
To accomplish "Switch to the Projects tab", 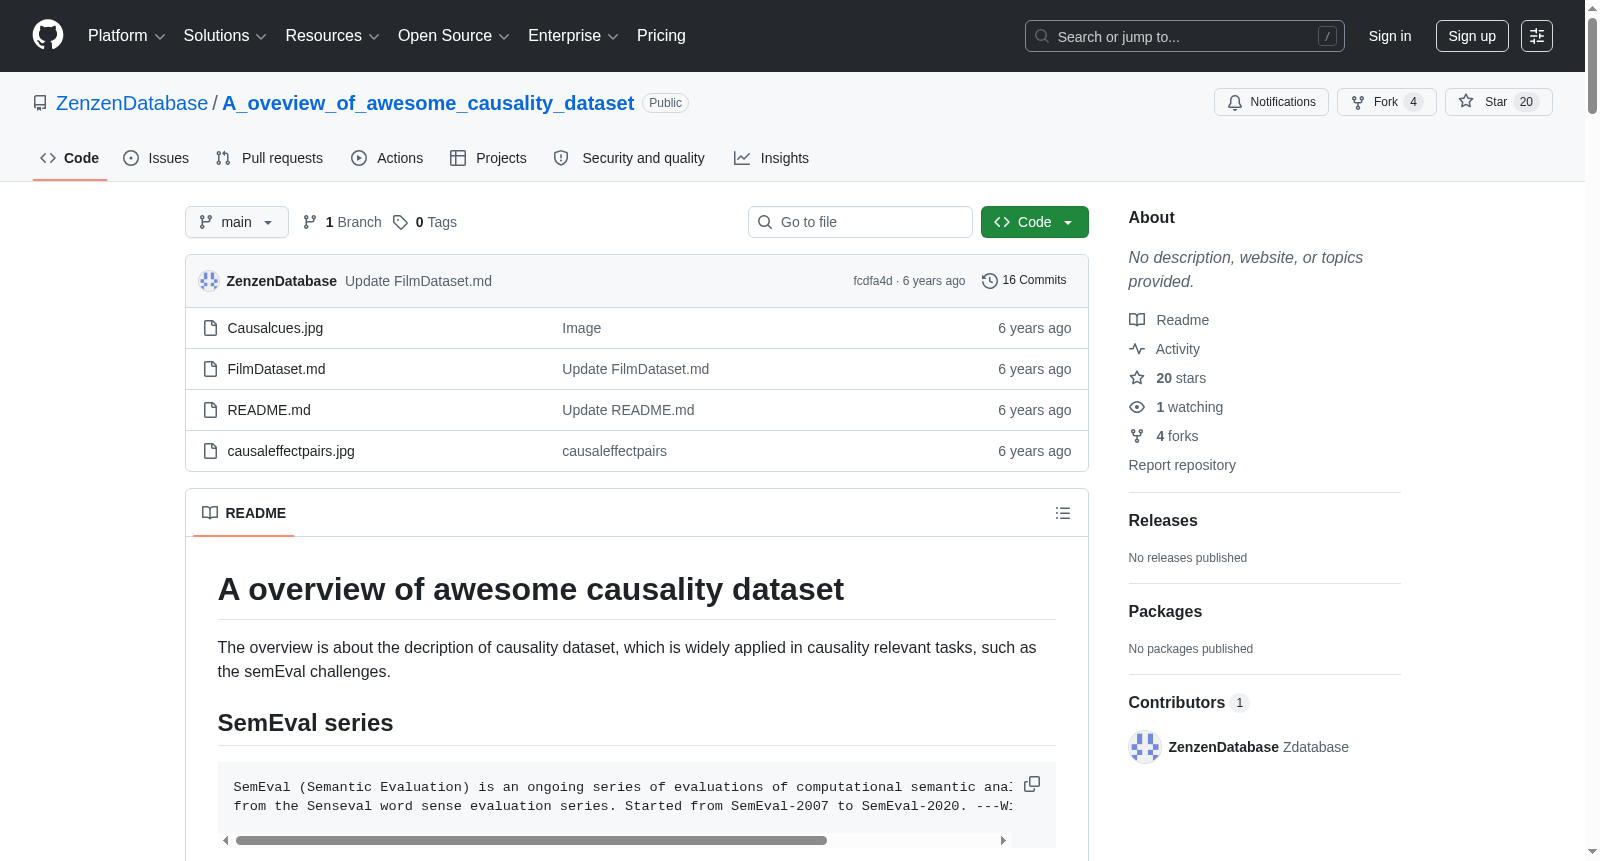I will 488,158.
